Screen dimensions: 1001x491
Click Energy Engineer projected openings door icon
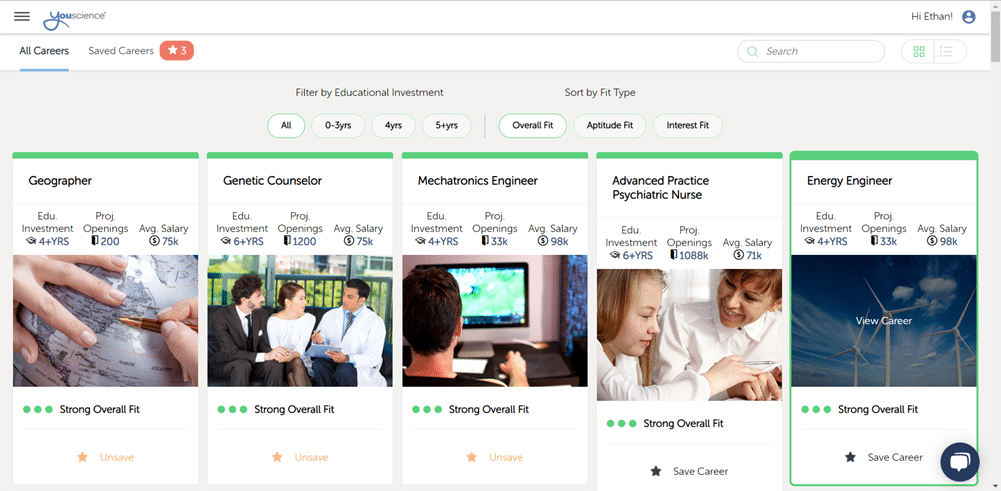click(x=874, y=241)
